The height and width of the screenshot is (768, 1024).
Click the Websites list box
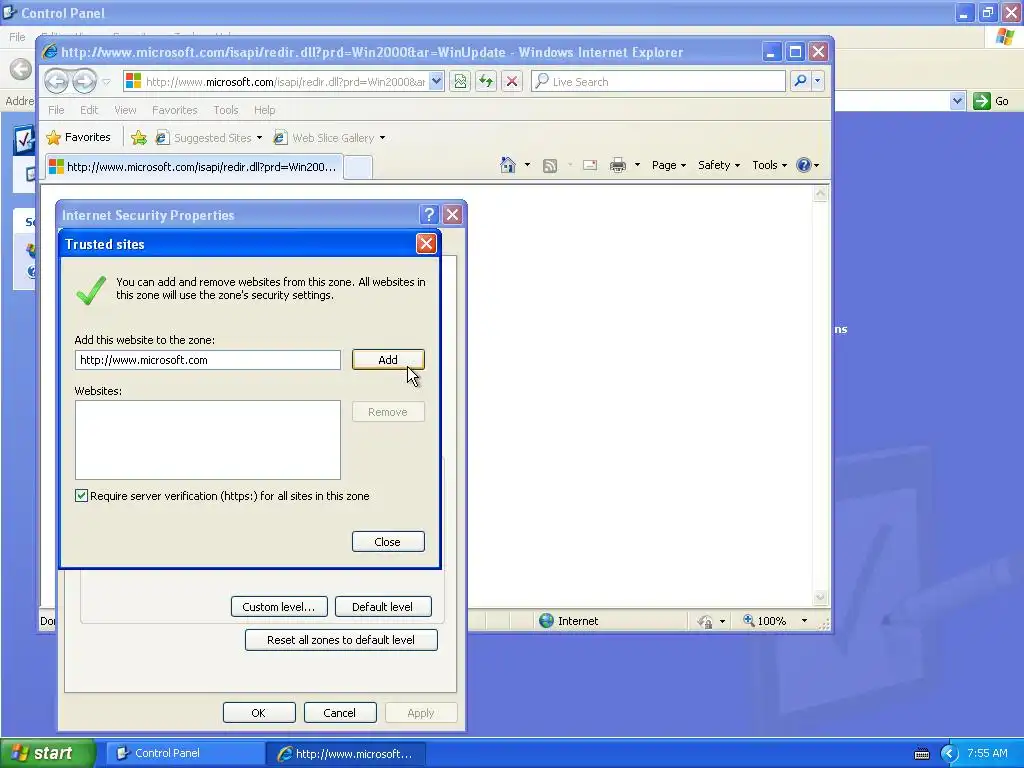point(208,440)
